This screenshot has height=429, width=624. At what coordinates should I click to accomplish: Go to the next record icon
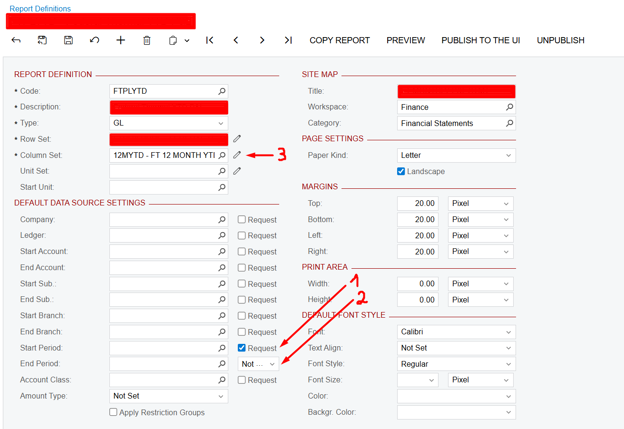tap(262, 40)
